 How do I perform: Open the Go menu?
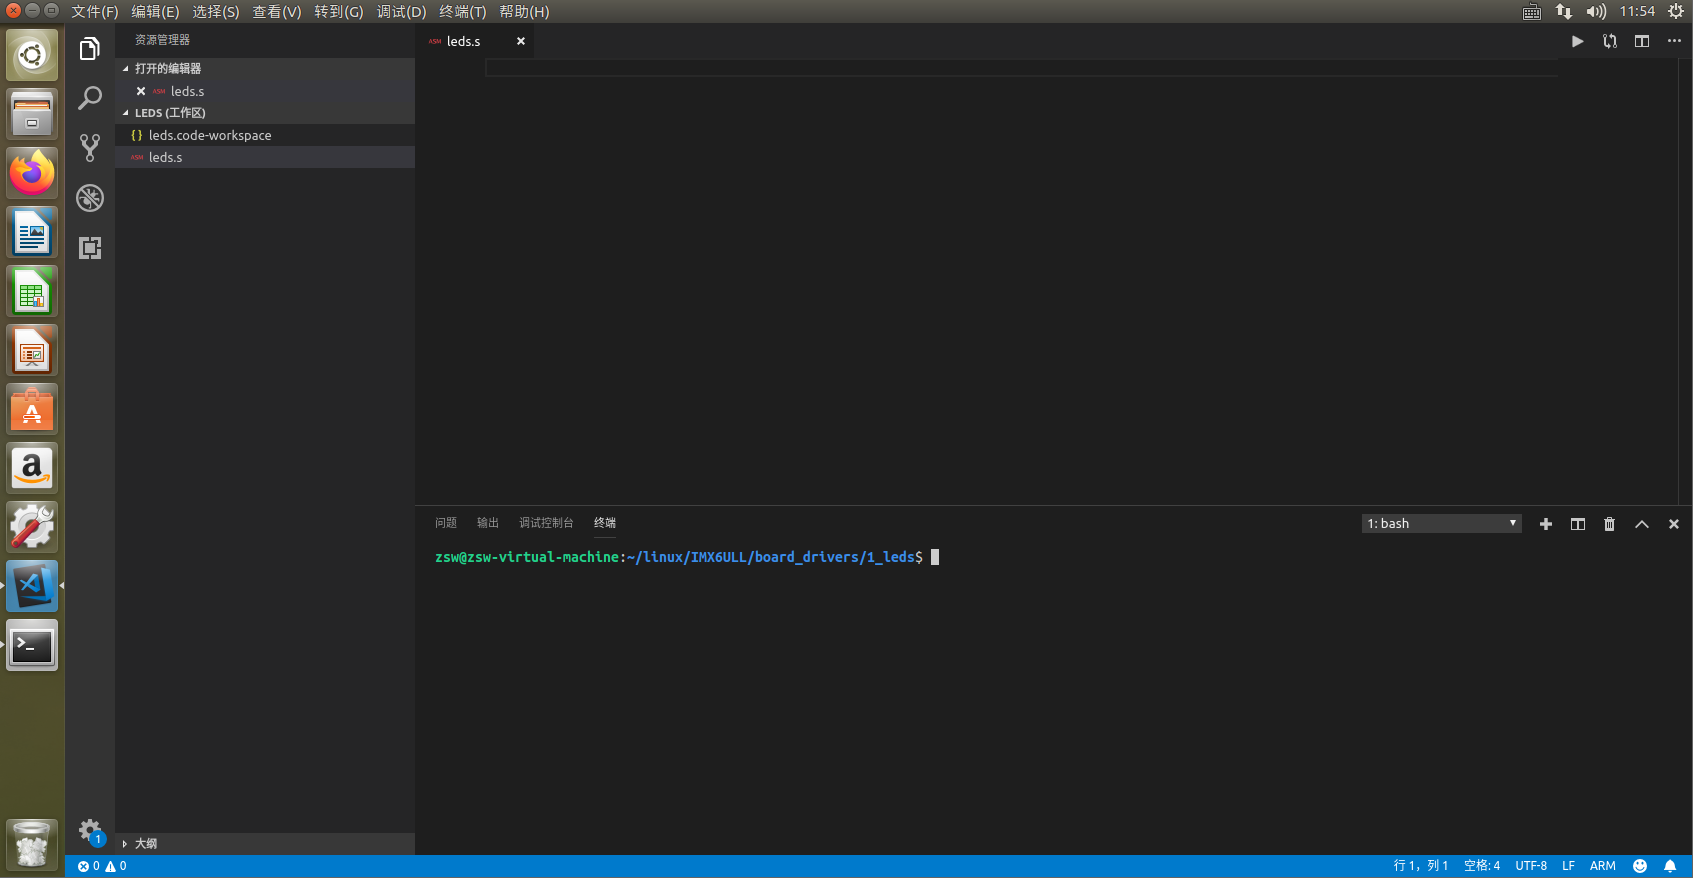tap(339, 12)
